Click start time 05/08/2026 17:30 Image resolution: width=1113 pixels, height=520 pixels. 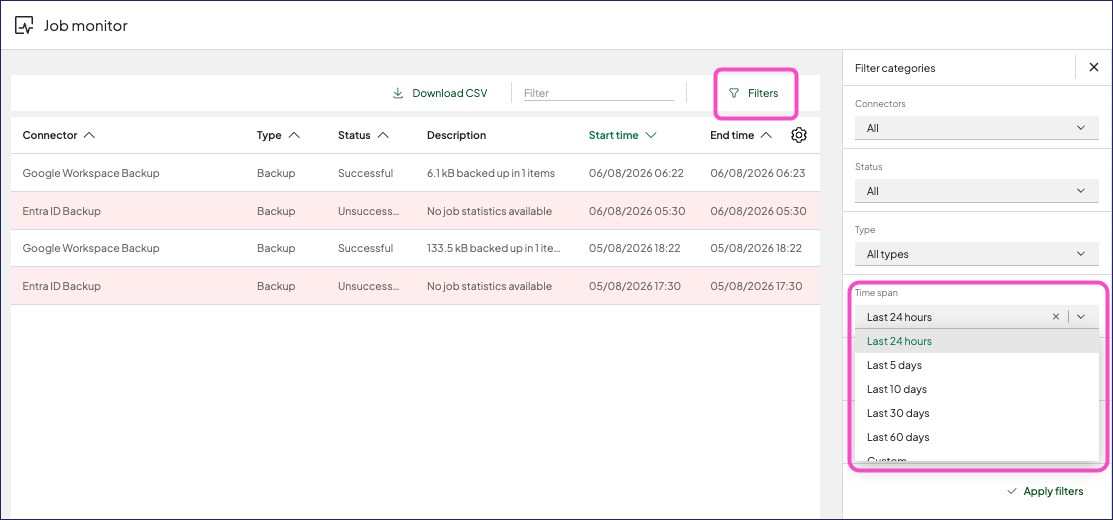[637, 286]
